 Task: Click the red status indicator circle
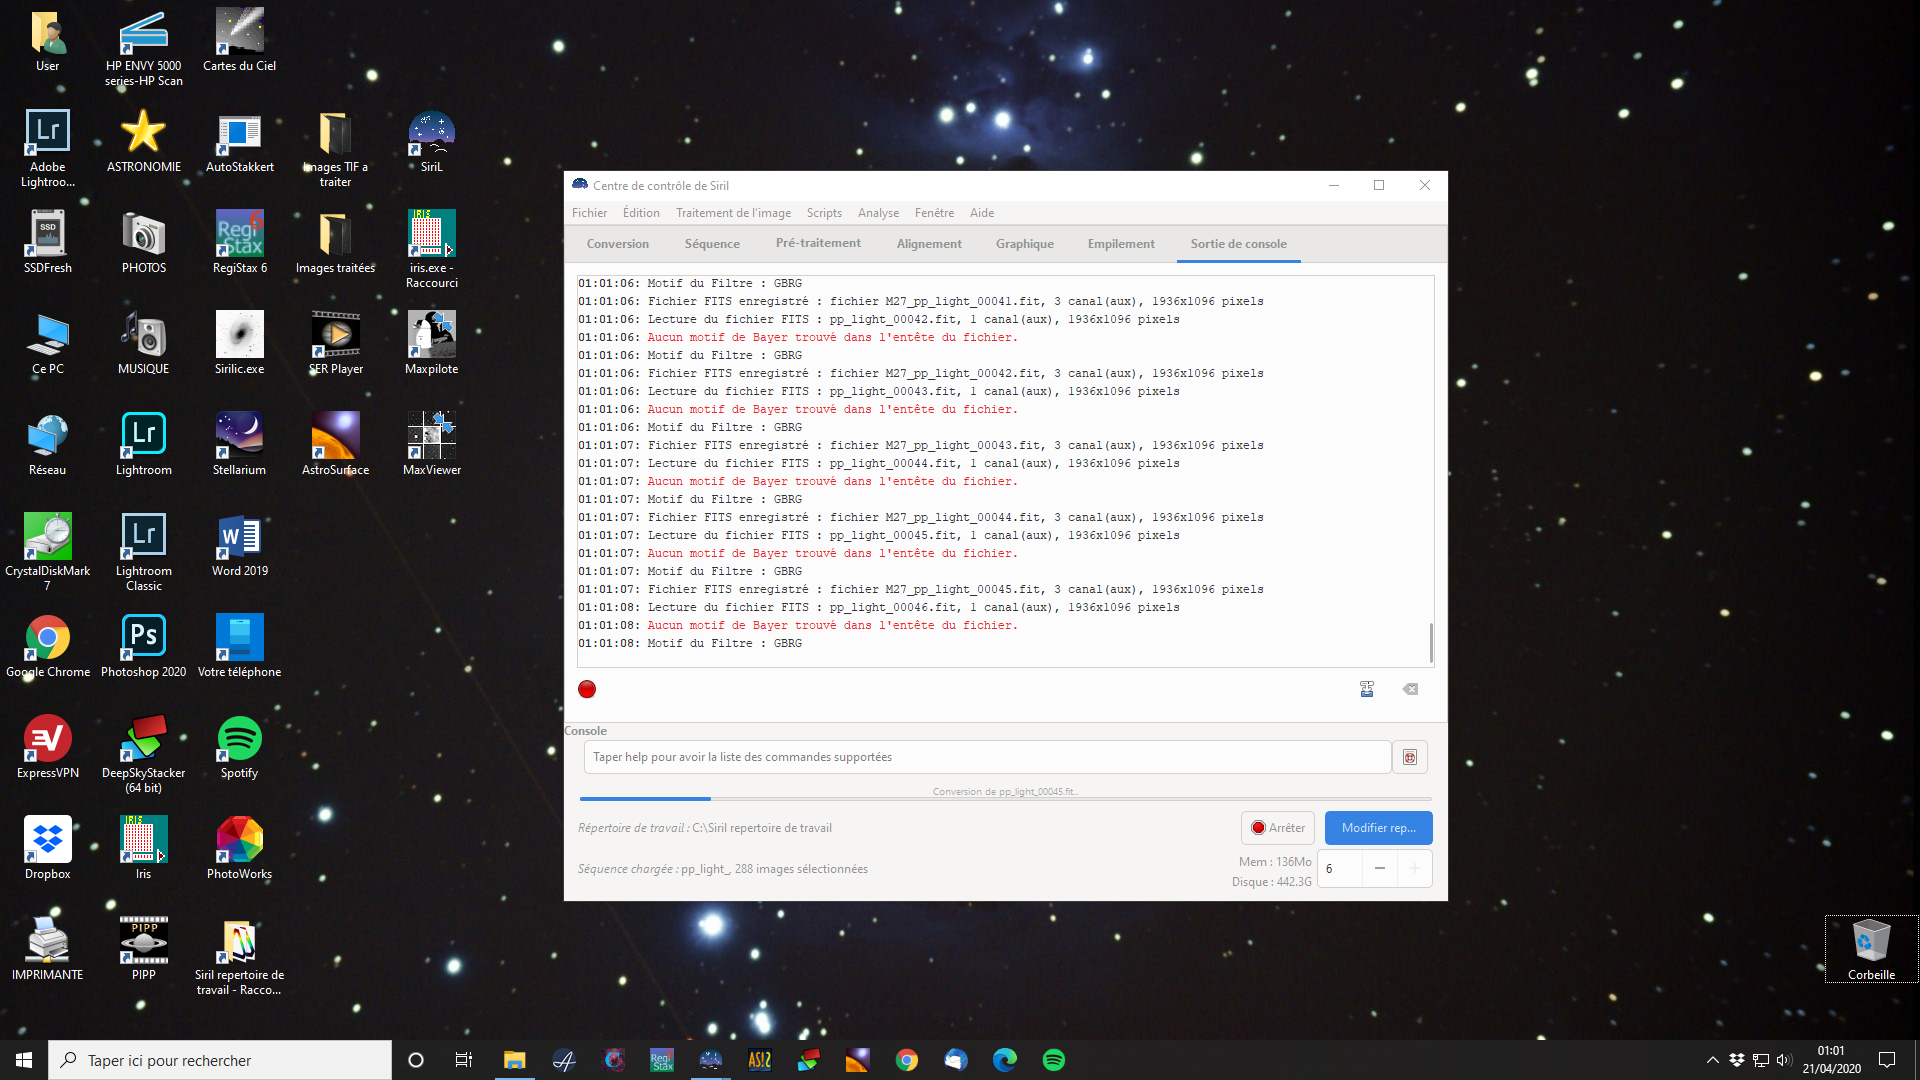coord(587,689)
